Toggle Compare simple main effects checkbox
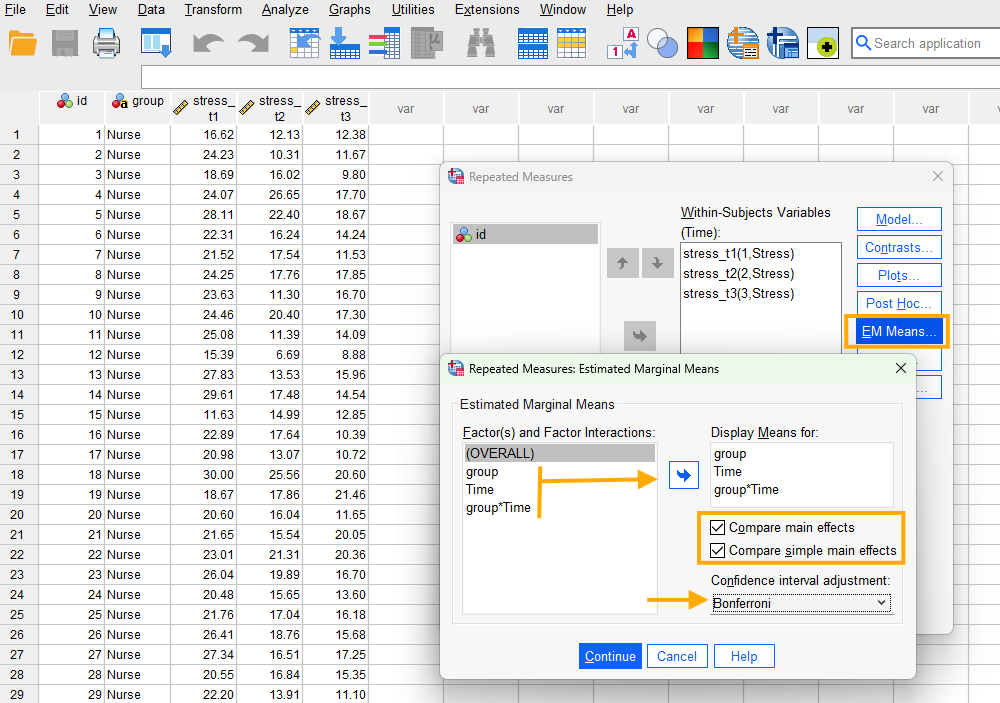This screenshot has width=1000, height=703. pos(717,550)
